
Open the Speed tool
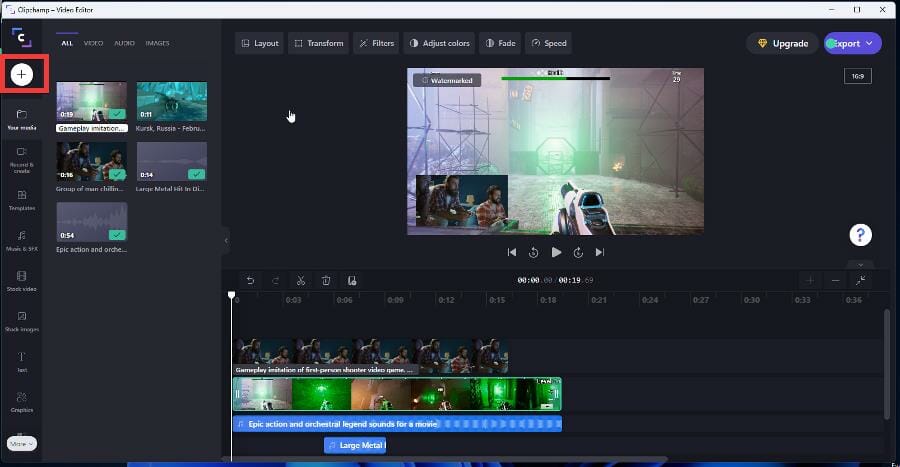(x=548, y=43)
